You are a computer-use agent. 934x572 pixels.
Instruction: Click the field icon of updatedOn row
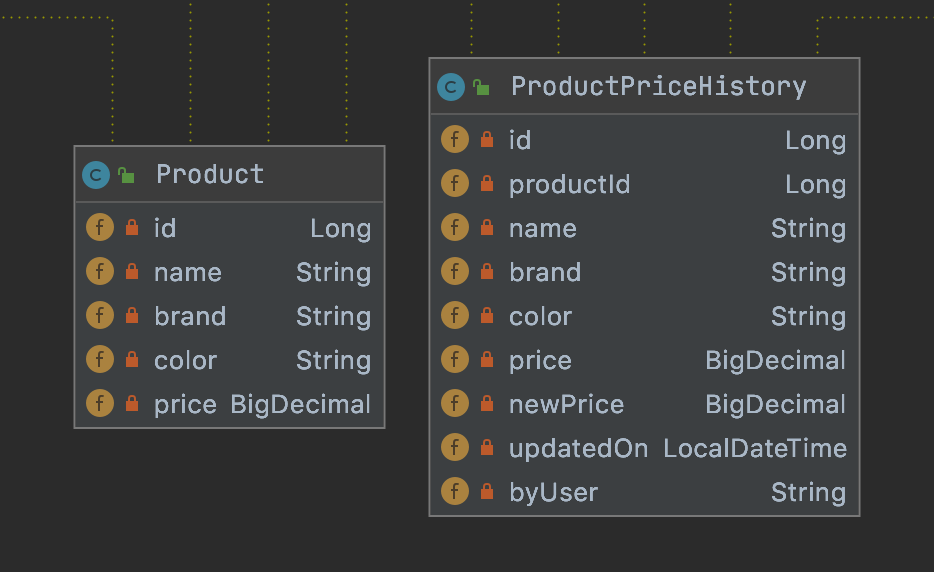[x=455, y=448]
